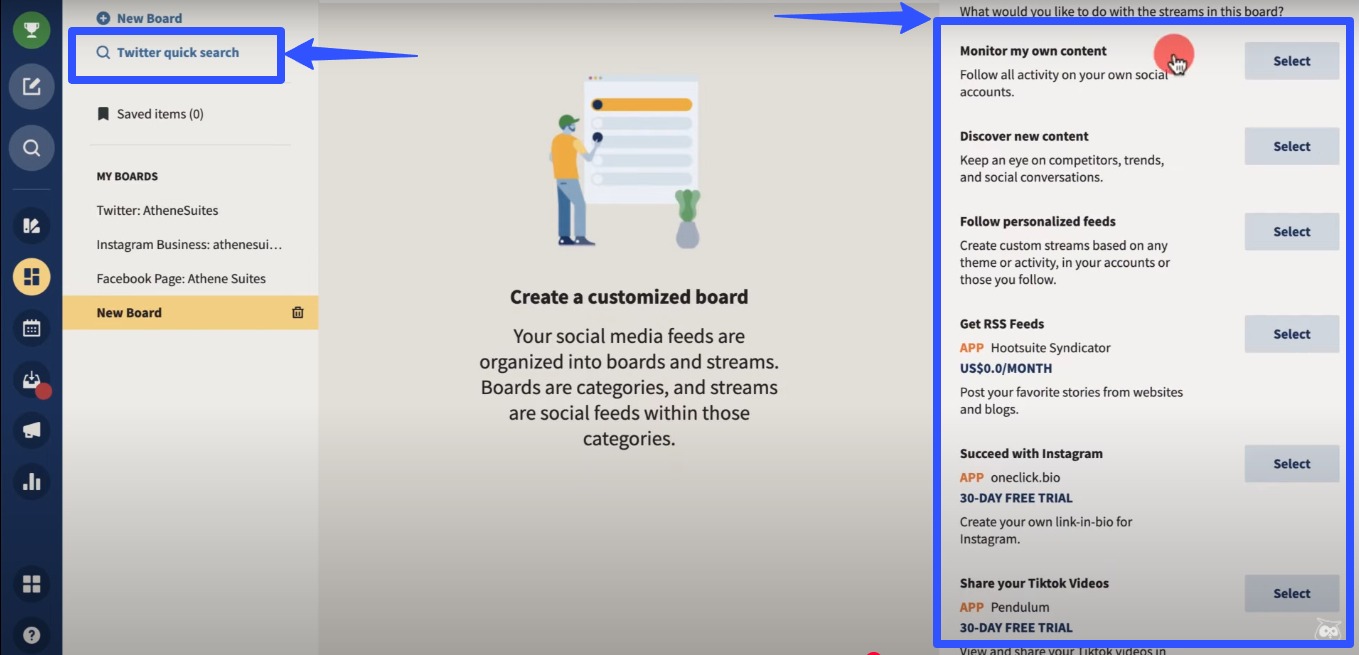Click New Board at the top
Image resolution: width=1359 pixels, height=655 pixels.
pos(140,17)
